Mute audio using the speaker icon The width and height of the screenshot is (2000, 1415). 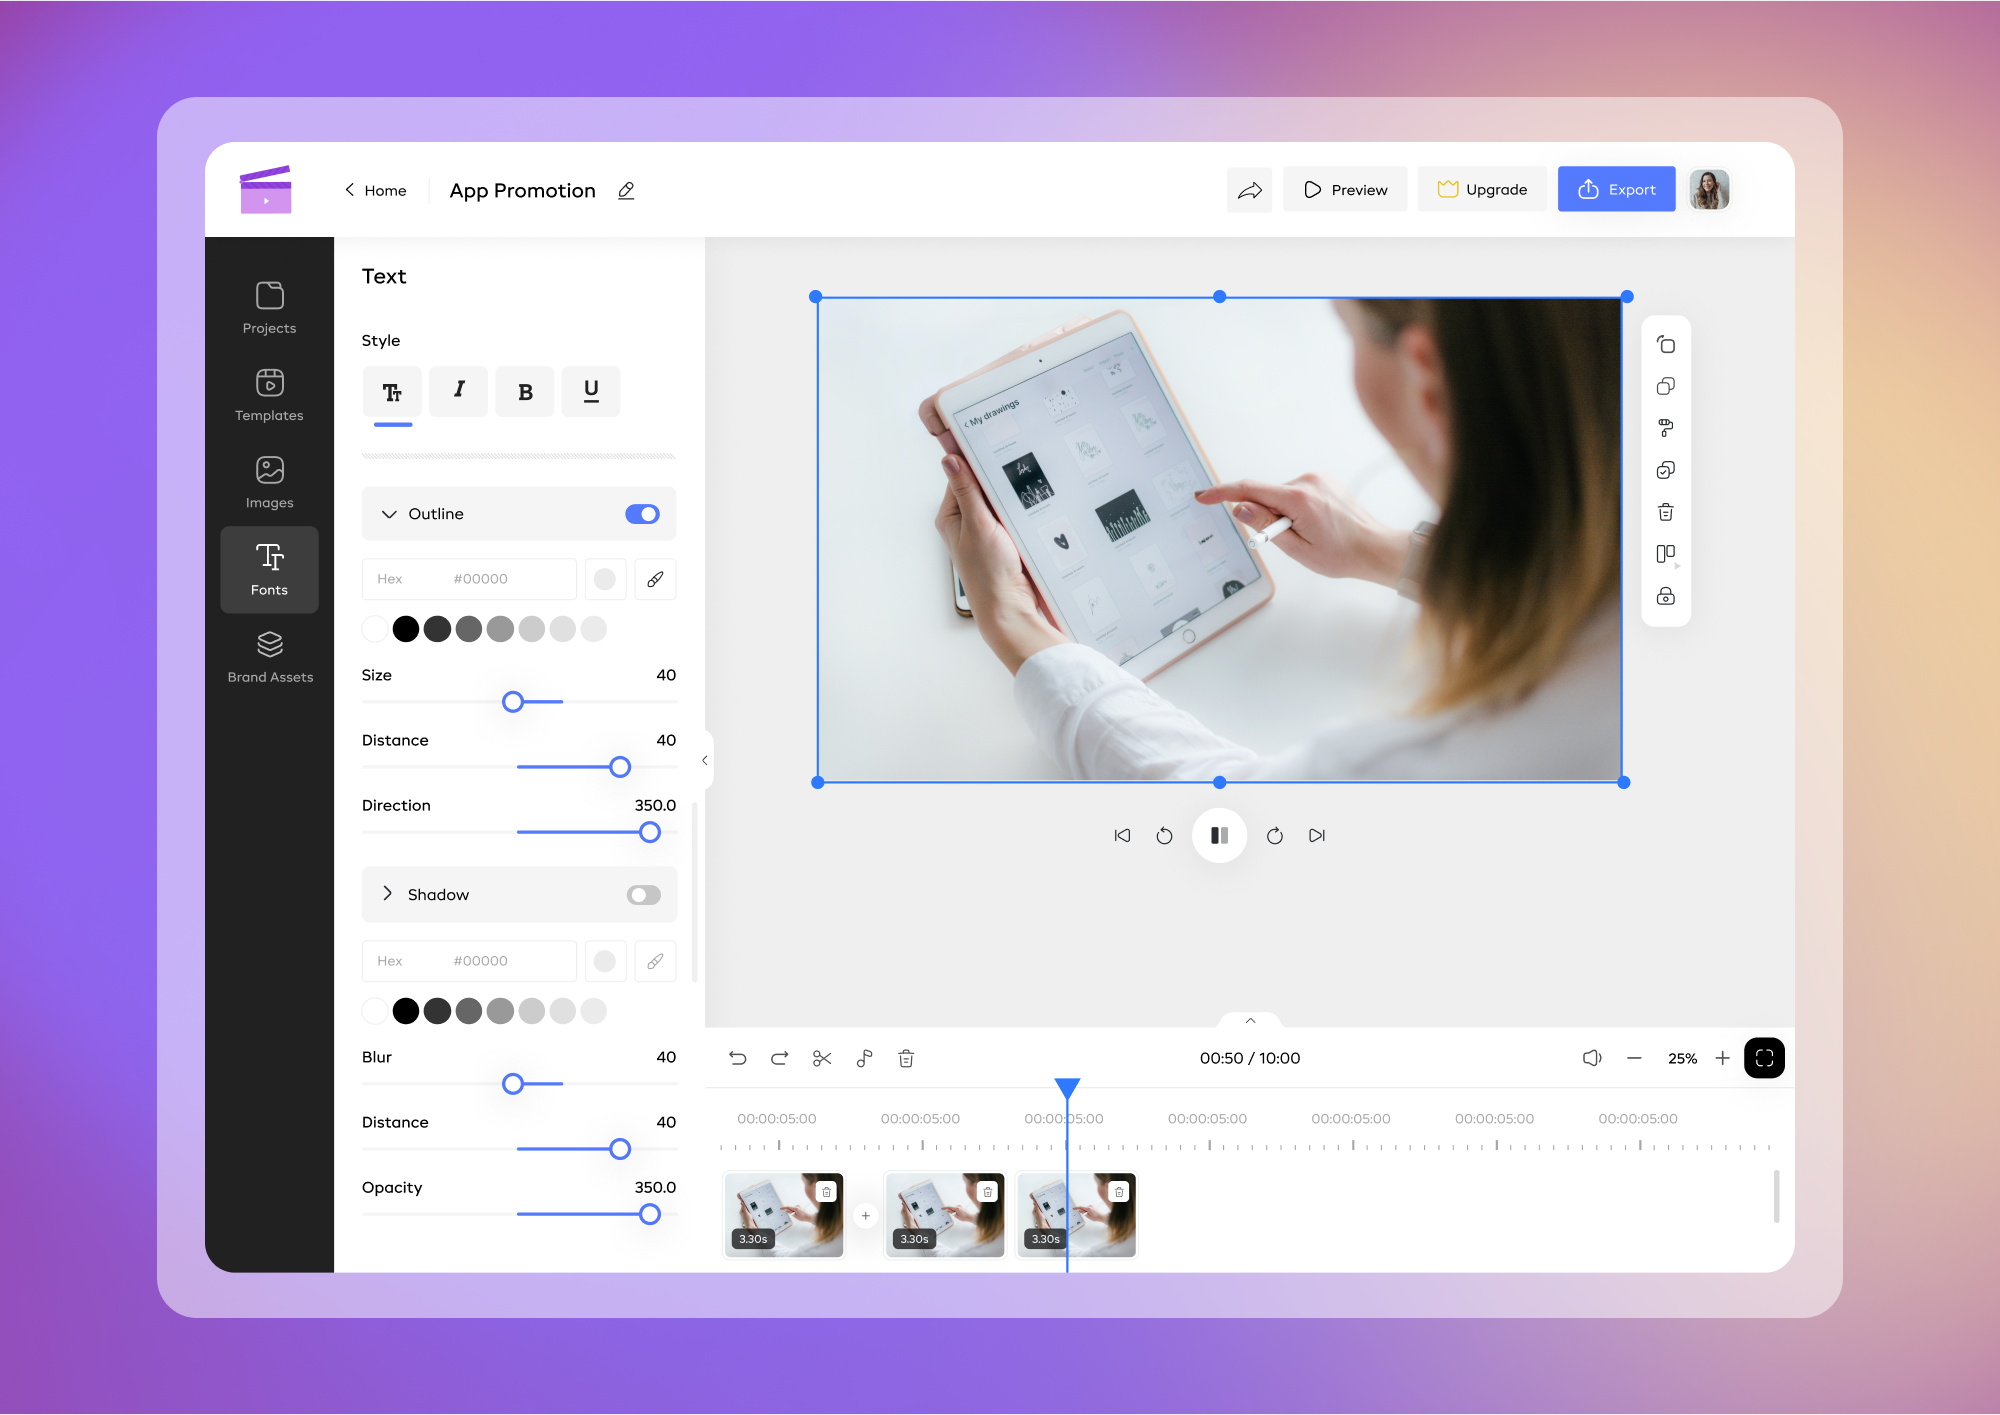(x=1592, y=1058)
